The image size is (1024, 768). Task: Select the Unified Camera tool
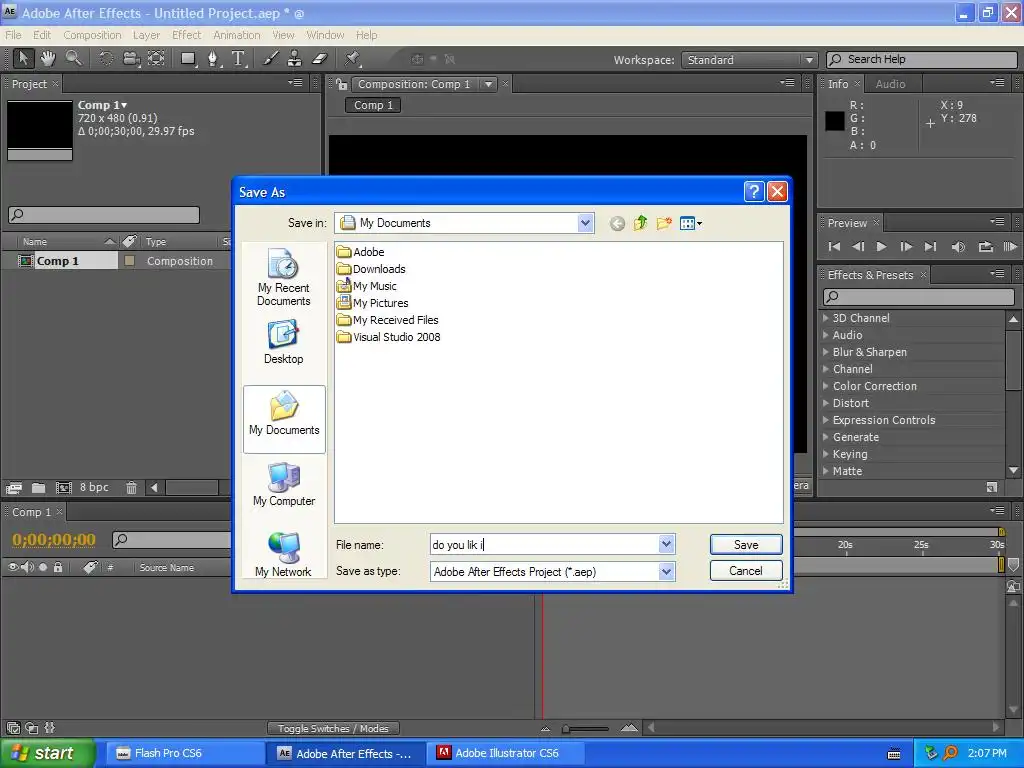131,59
